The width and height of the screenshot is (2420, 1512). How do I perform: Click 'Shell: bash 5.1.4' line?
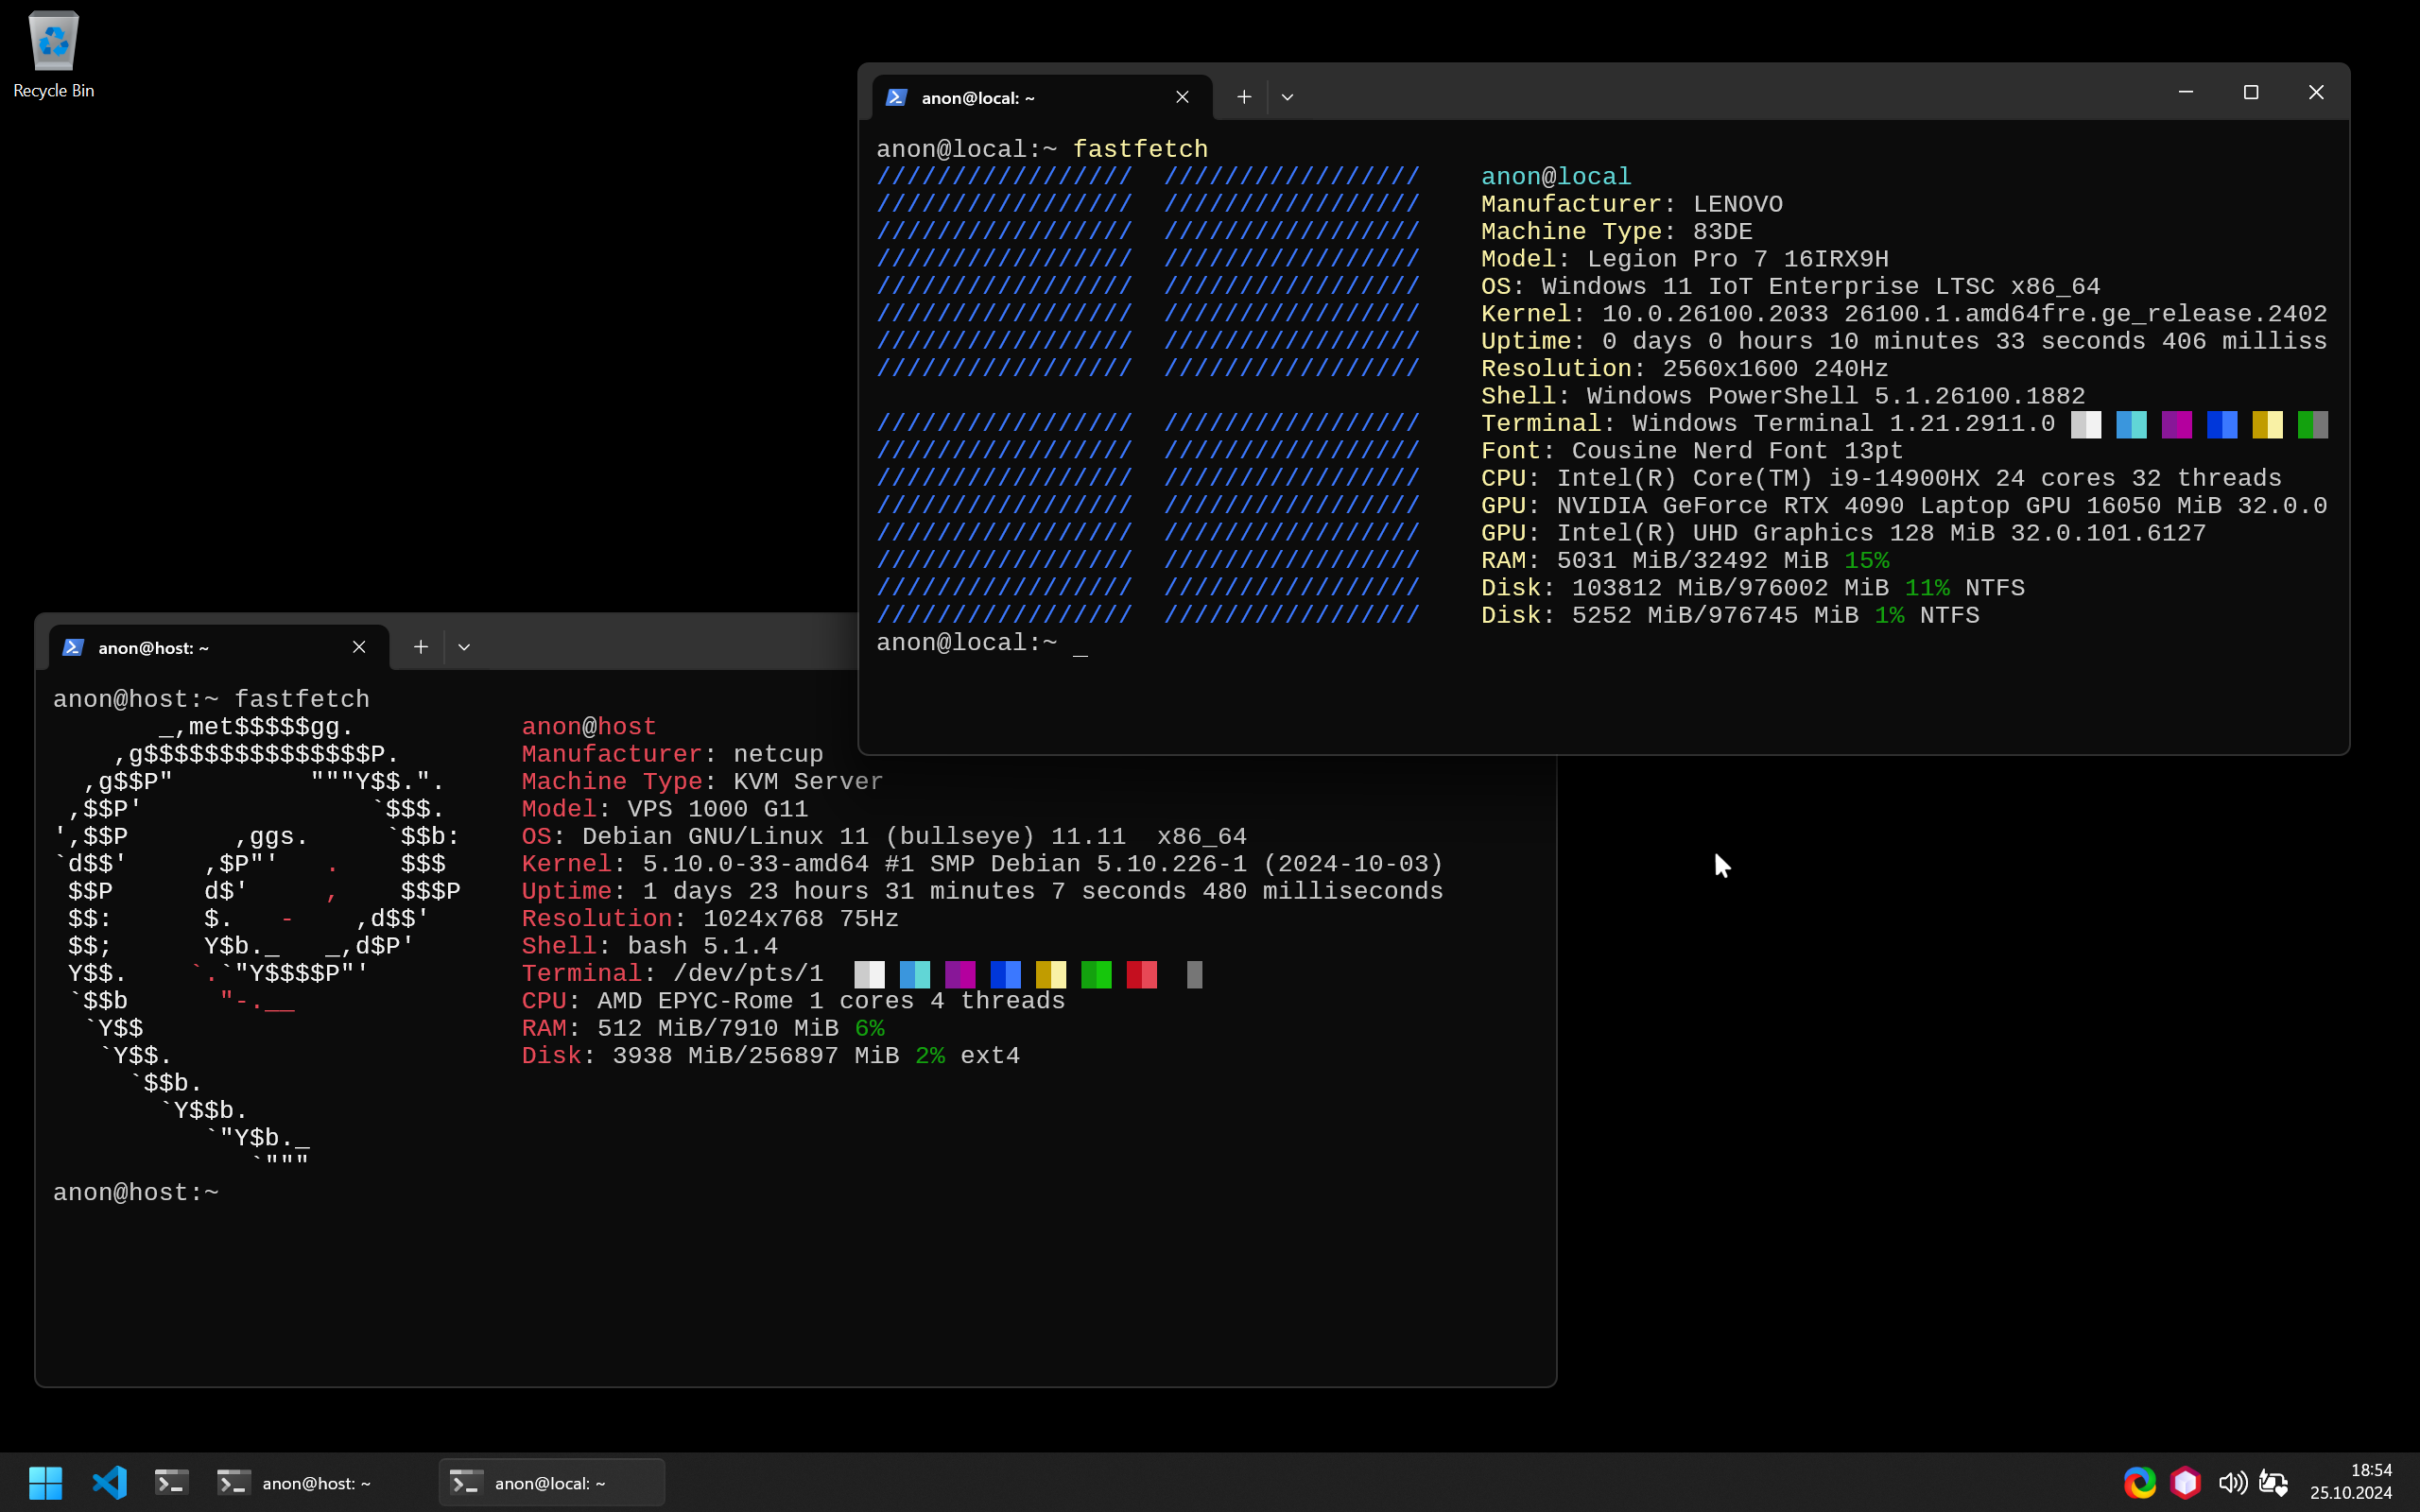pyautogui.click(x=649, y=946)
